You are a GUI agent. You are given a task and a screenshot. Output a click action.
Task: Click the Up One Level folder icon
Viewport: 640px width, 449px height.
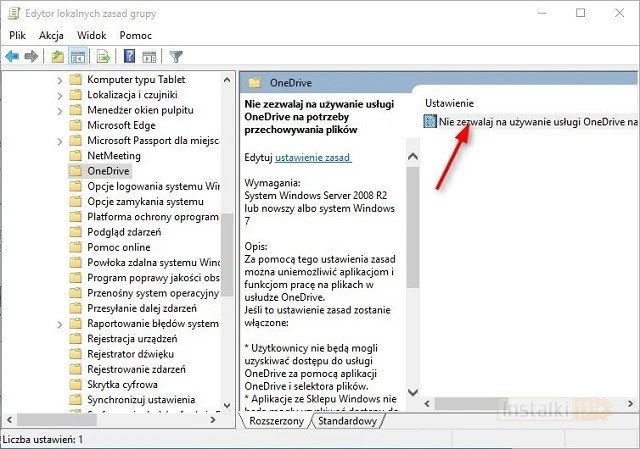pyautogui.click(x=58, y=56)
